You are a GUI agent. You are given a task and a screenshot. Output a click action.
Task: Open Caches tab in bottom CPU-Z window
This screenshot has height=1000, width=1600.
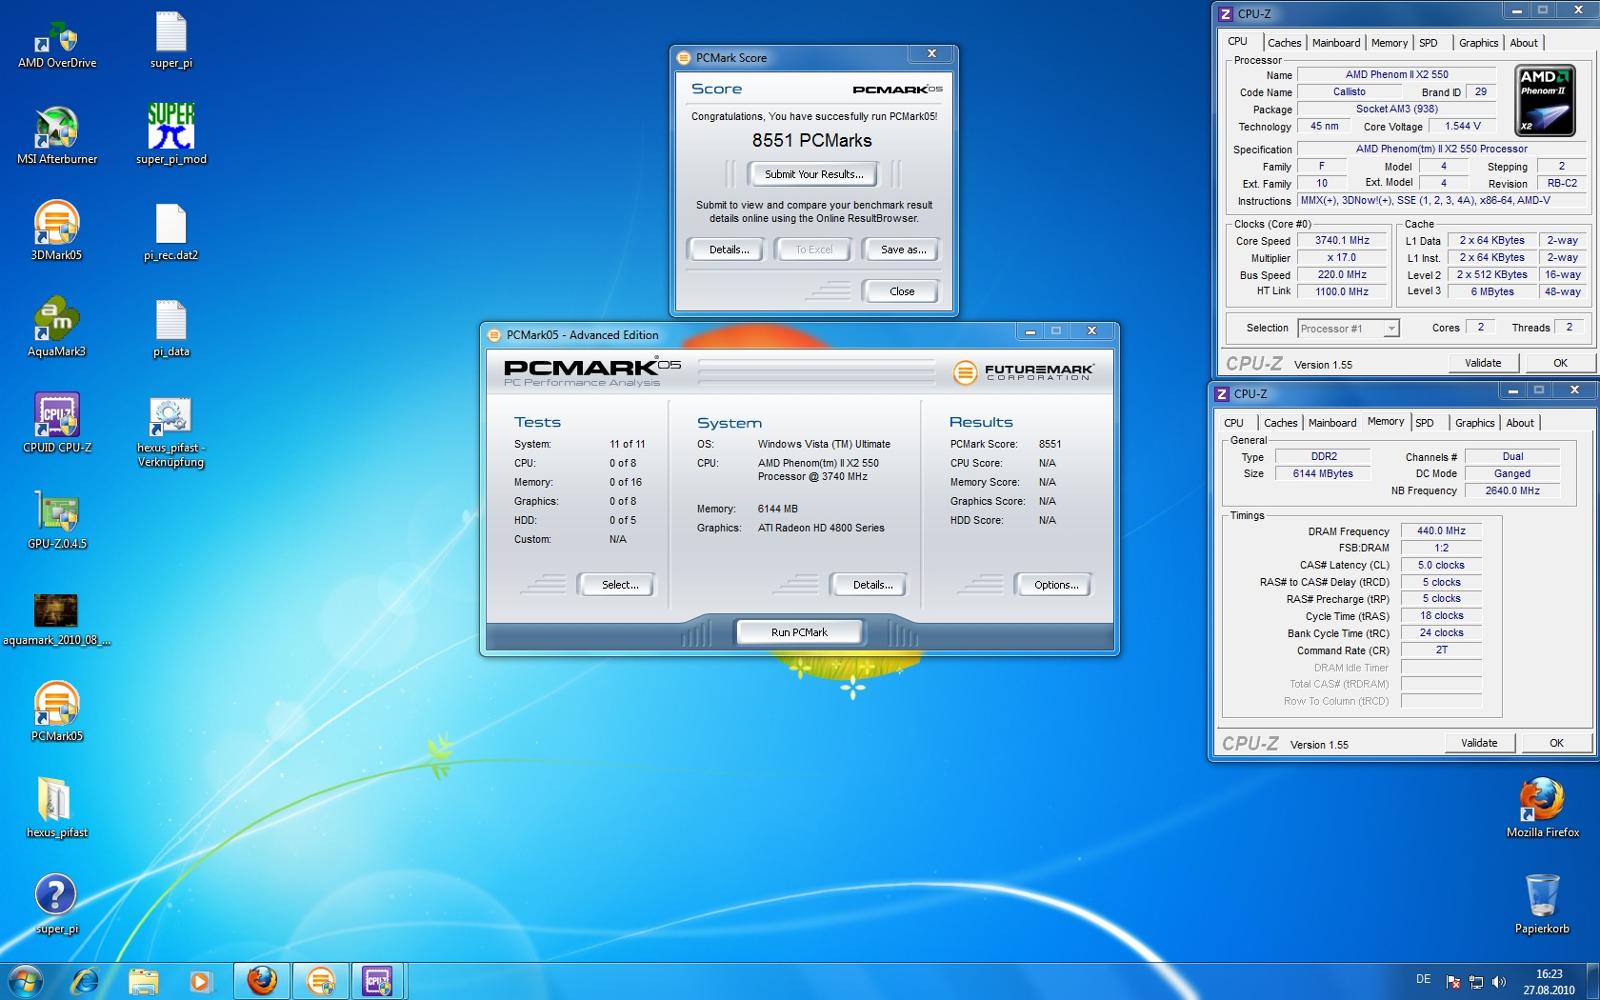click(1280, 423)
